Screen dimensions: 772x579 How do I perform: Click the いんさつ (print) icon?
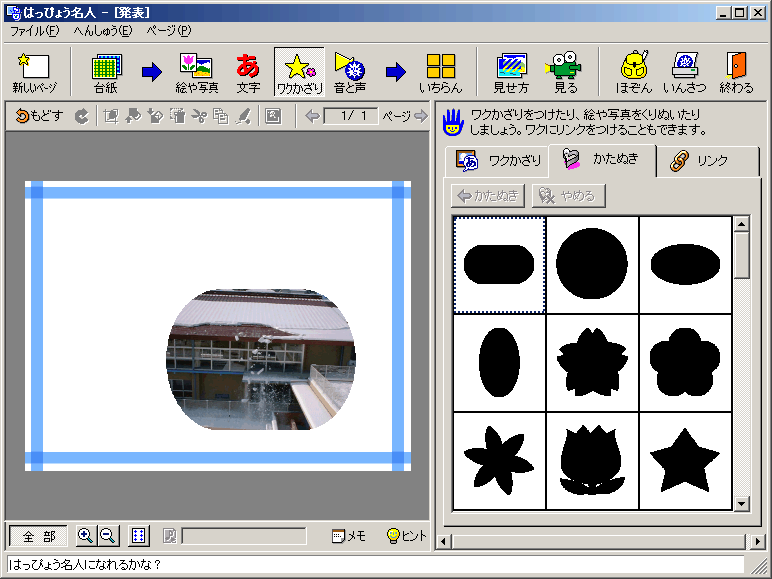(x=684, y=73)
